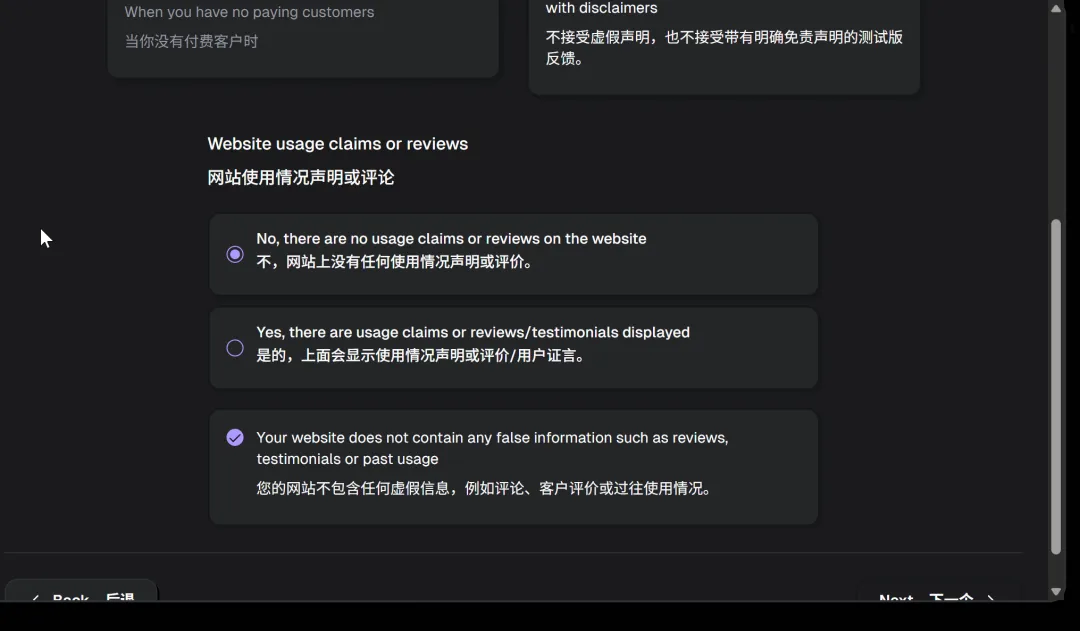Click the "Website usage claims or reviews" heading
This screenshot has height=631, width=1080.
[x=337, y=144]
